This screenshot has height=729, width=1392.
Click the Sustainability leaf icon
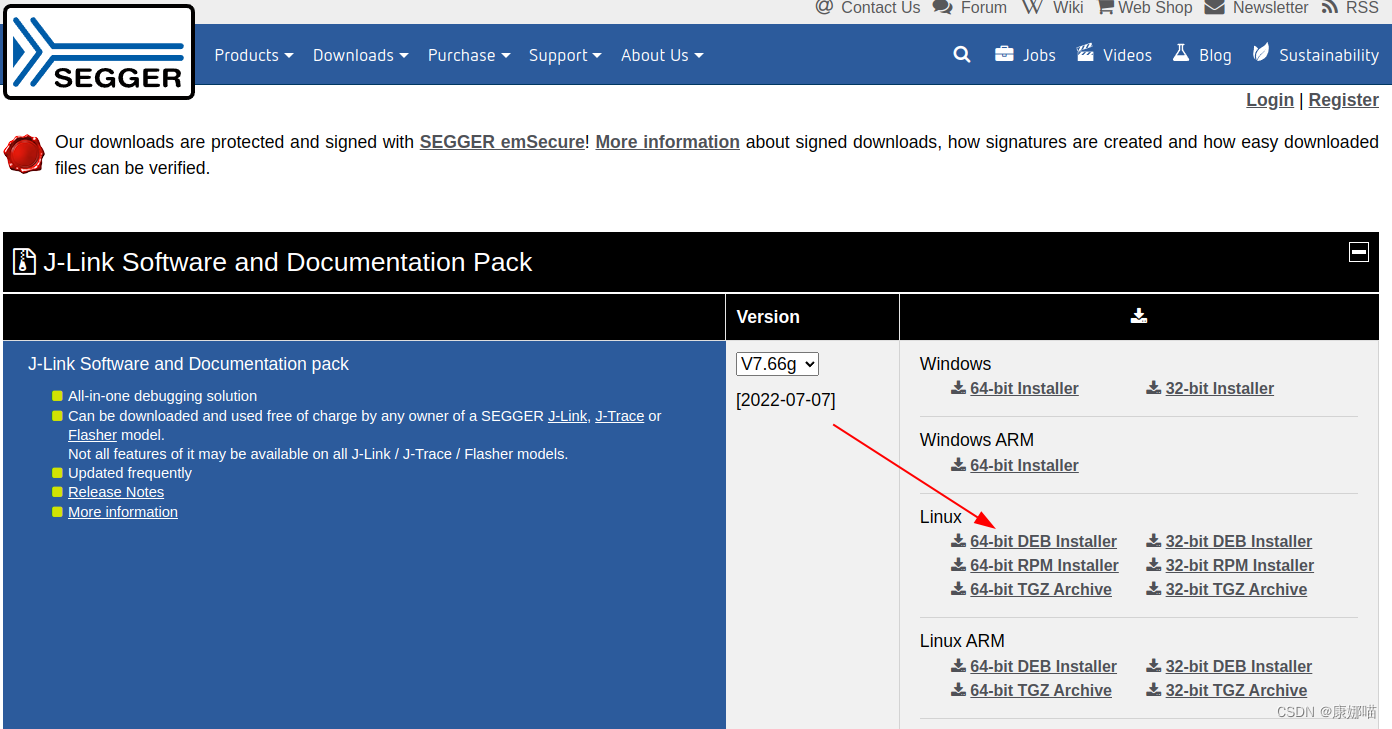[x=1261, y=53]
